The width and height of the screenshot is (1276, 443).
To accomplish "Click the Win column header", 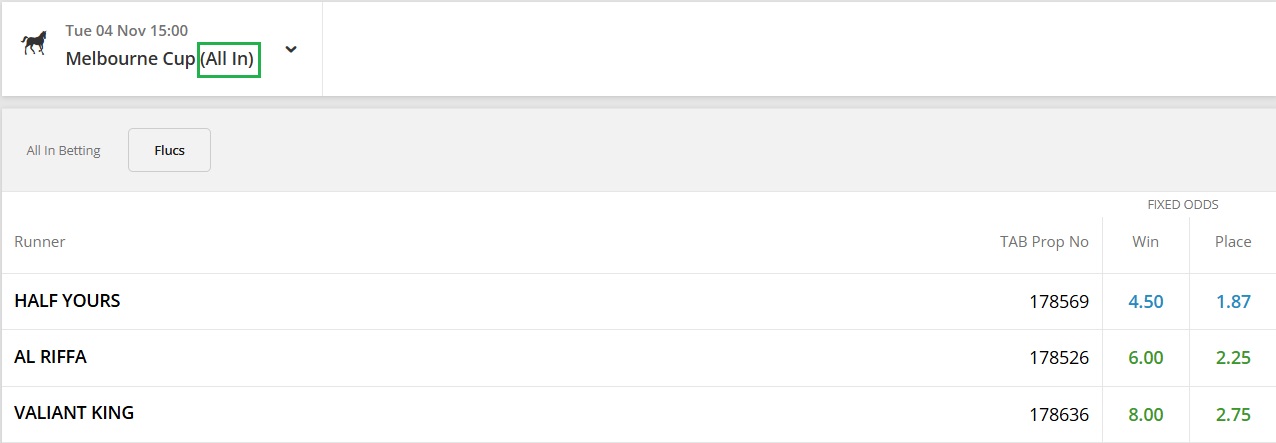I will pos(1146,241).
